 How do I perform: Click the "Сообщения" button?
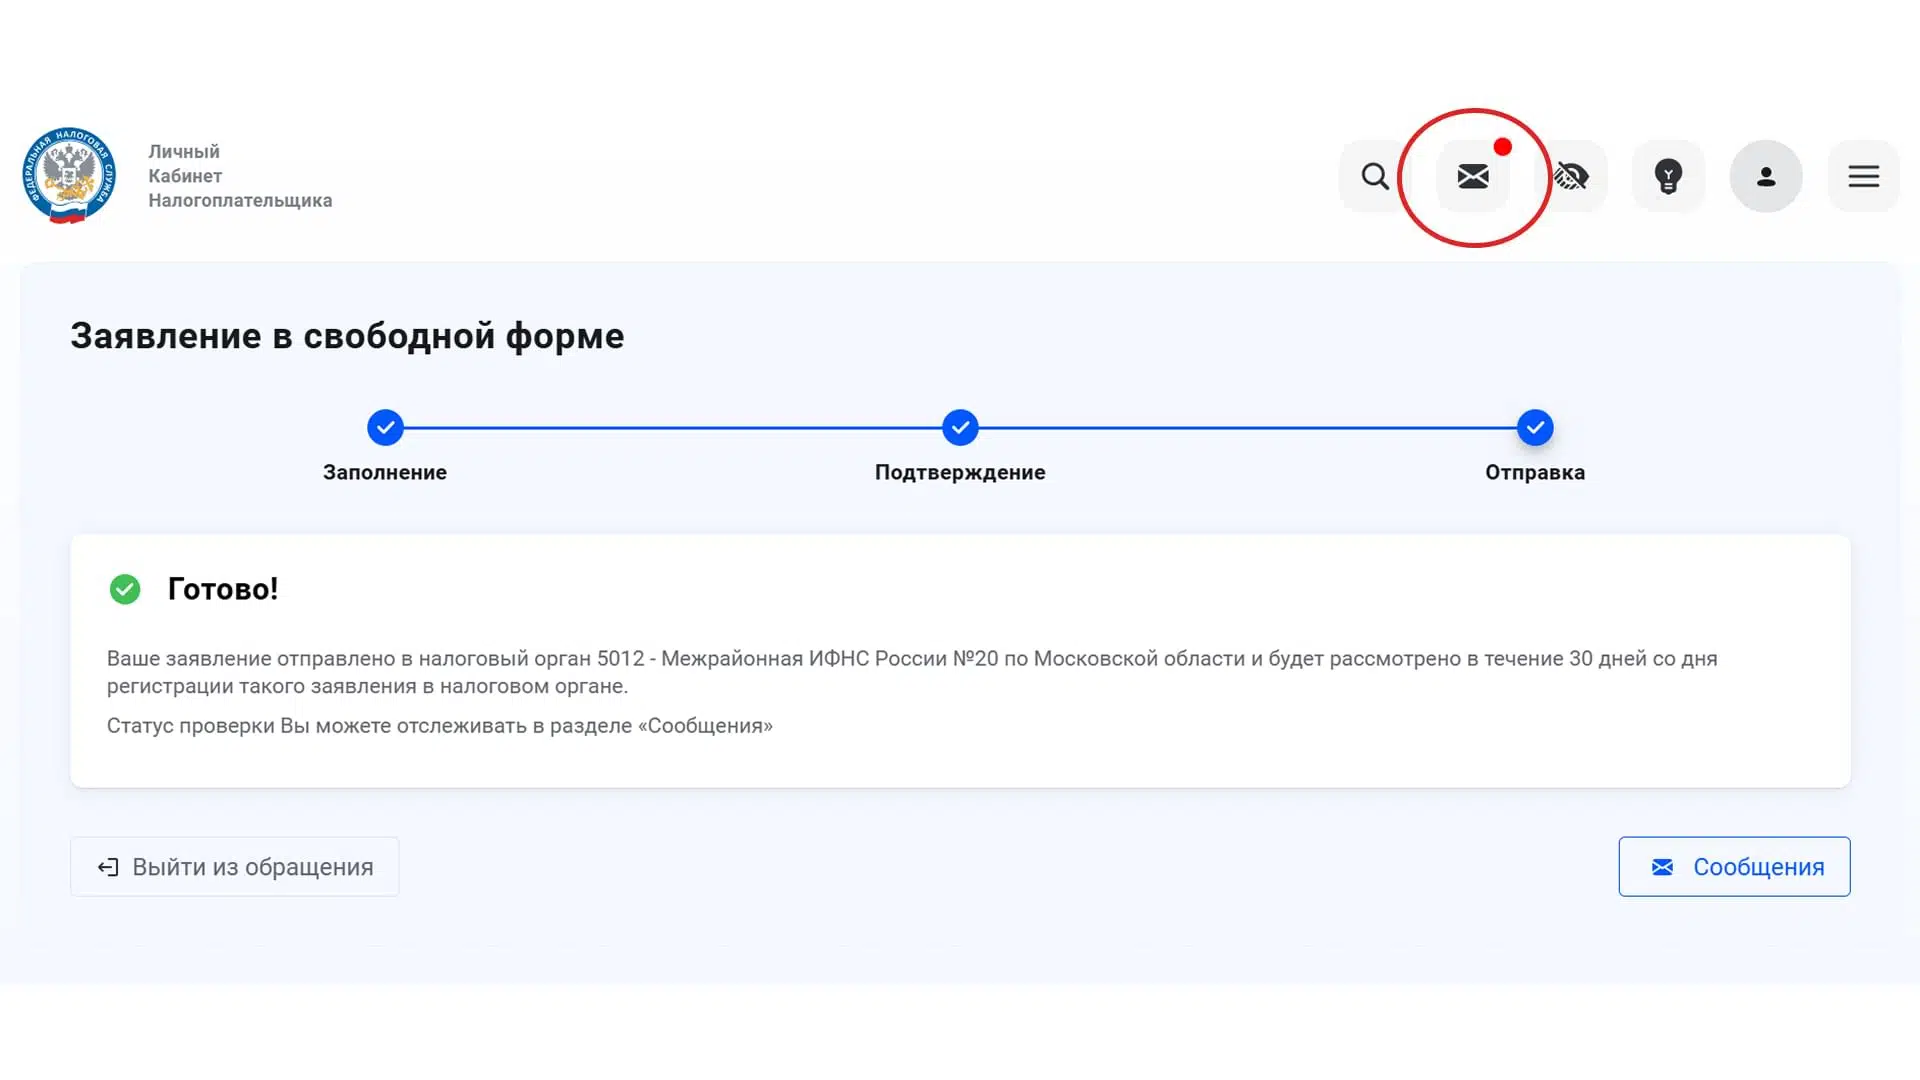pyautogui.click(x=1734, y=867)
